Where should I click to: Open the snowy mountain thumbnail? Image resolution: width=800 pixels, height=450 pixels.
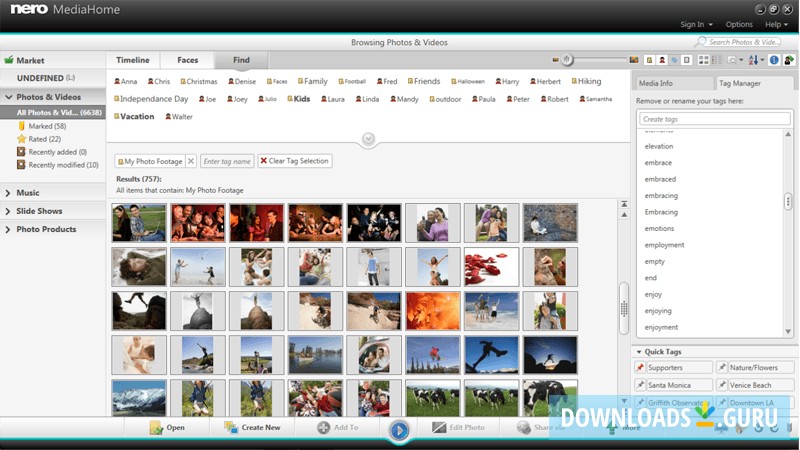pyautogui.click(x=139, y=398)
